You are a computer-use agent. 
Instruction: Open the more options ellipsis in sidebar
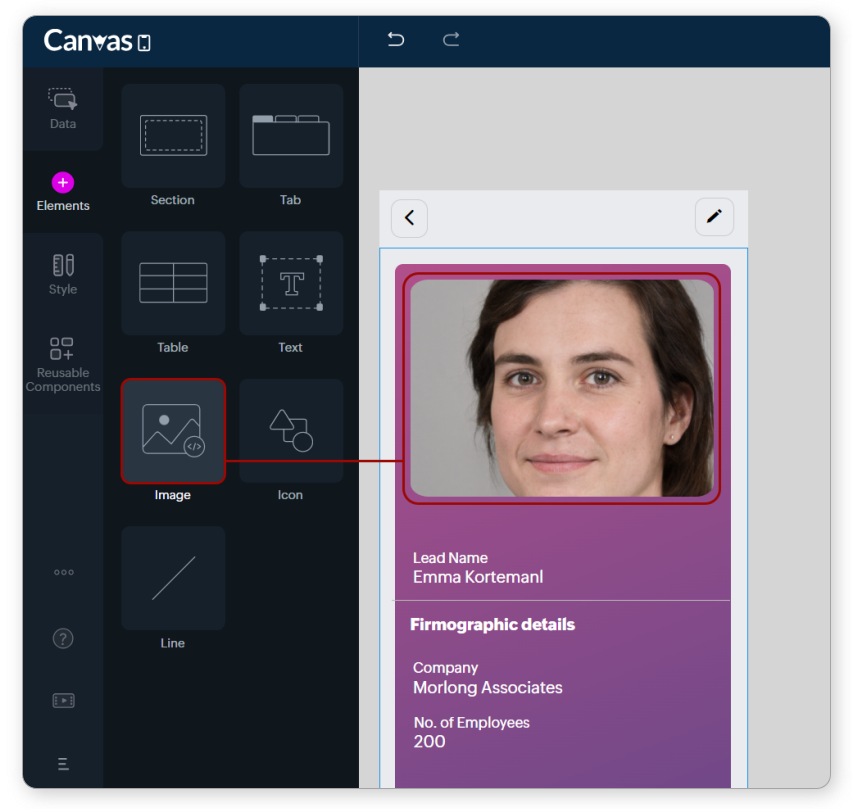(x=64, y=573)
